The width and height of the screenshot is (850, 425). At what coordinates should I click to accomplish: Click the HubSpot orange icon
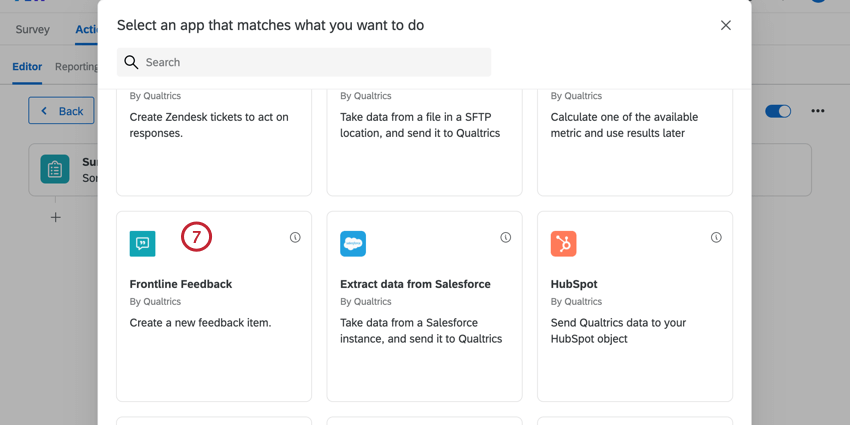[x=563, y=243]
